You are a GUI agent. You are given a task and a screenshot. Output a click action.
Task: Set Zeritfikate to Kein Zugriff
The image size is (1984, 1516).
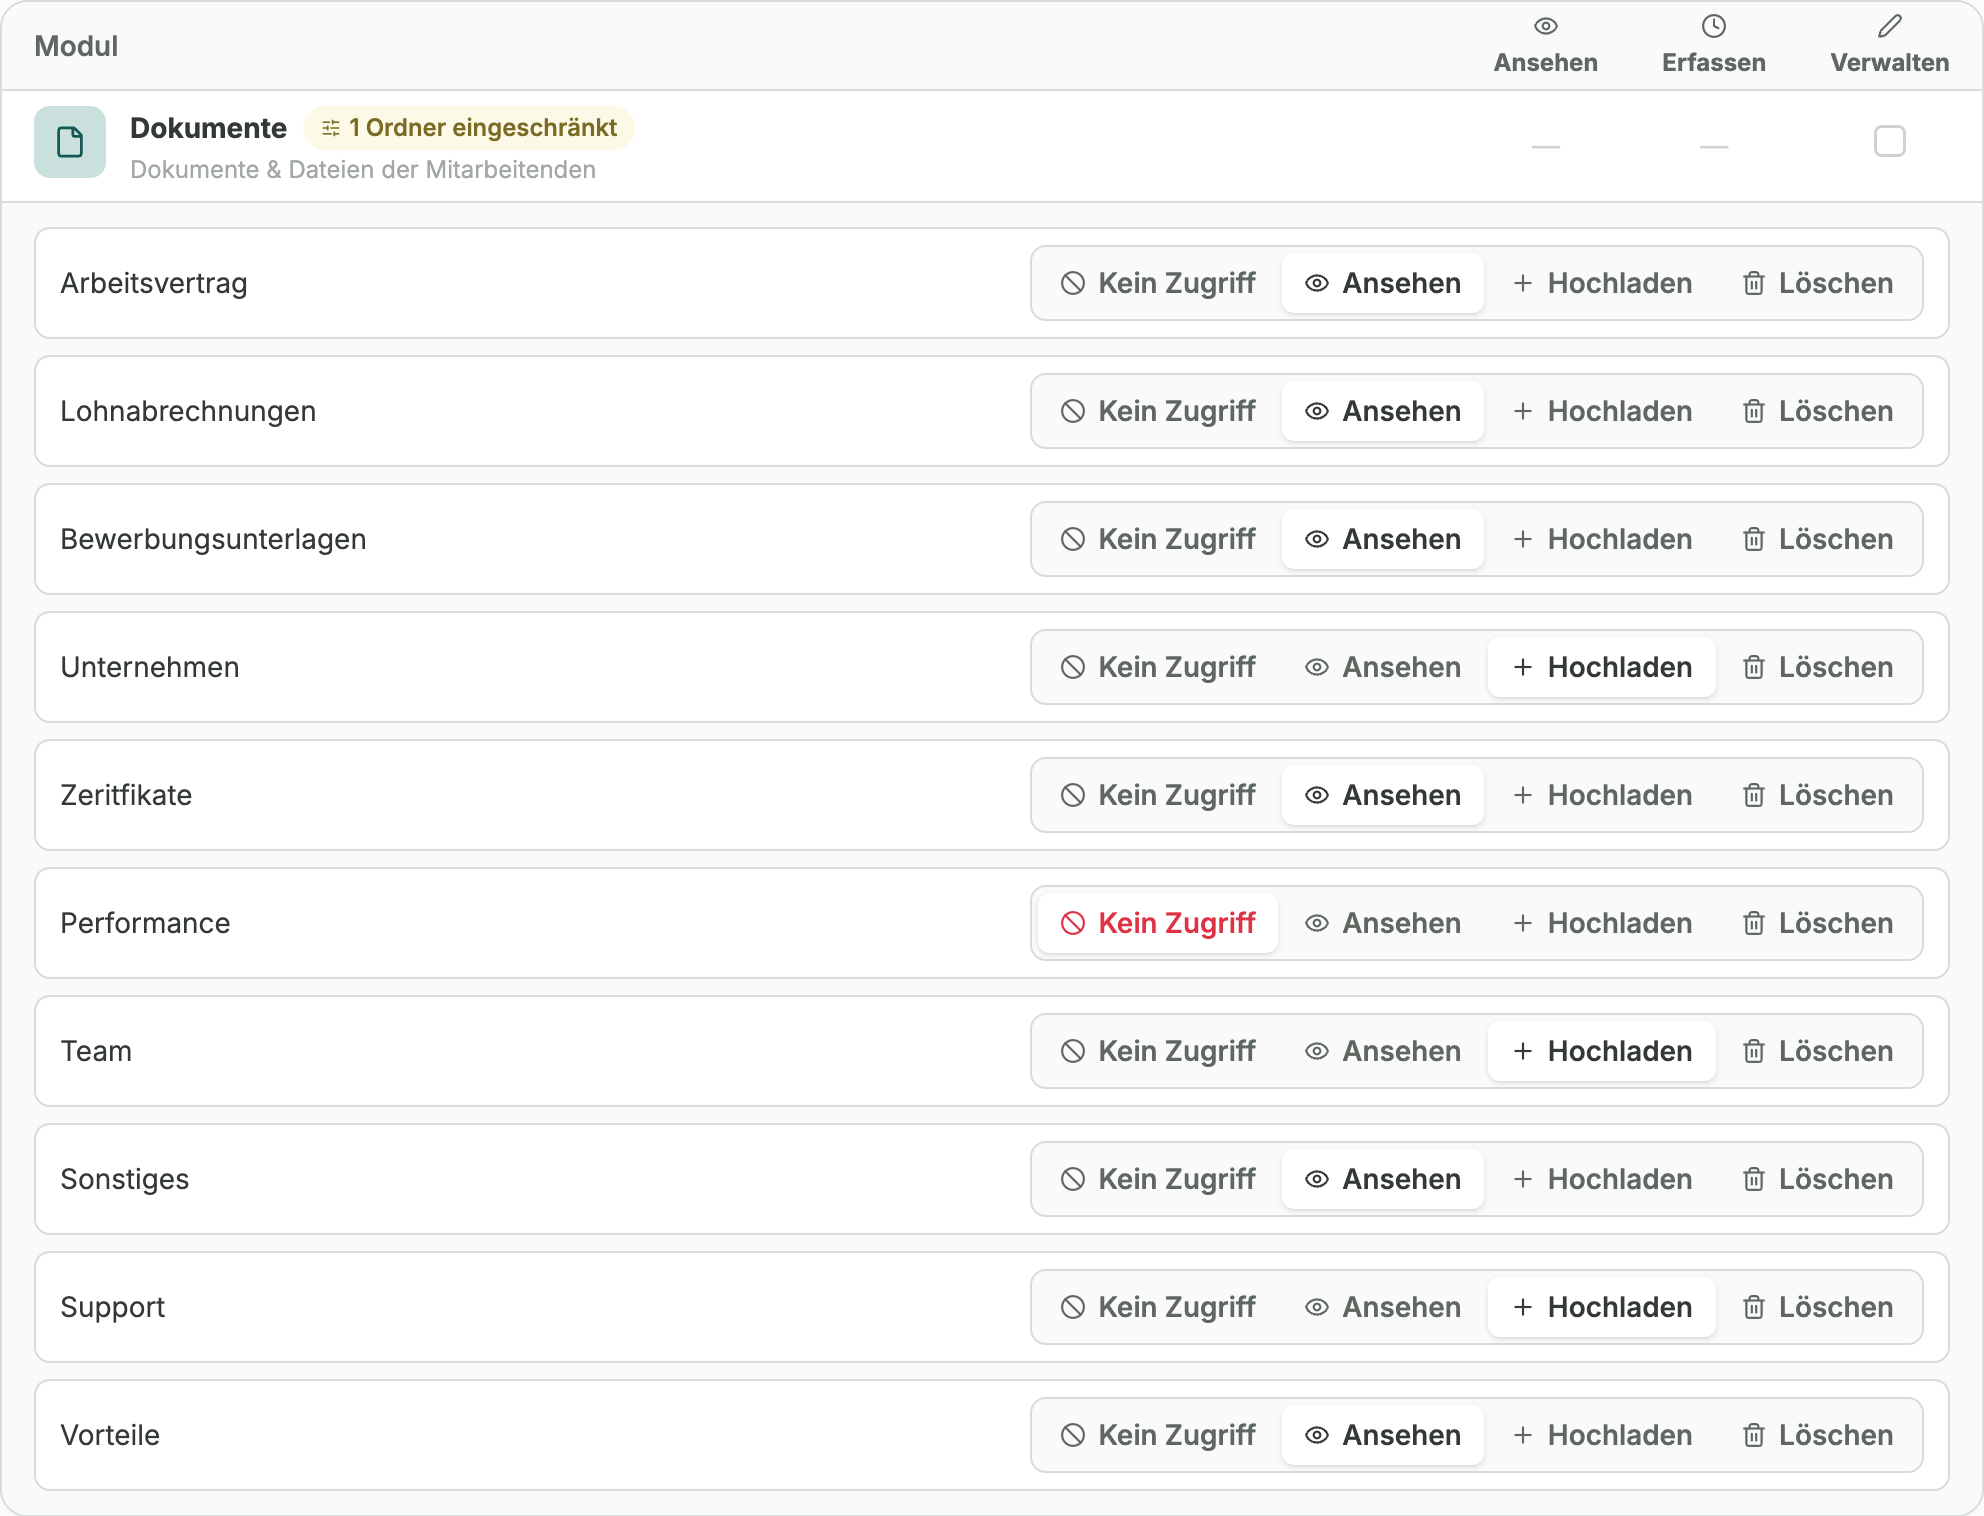point(1158,795)
